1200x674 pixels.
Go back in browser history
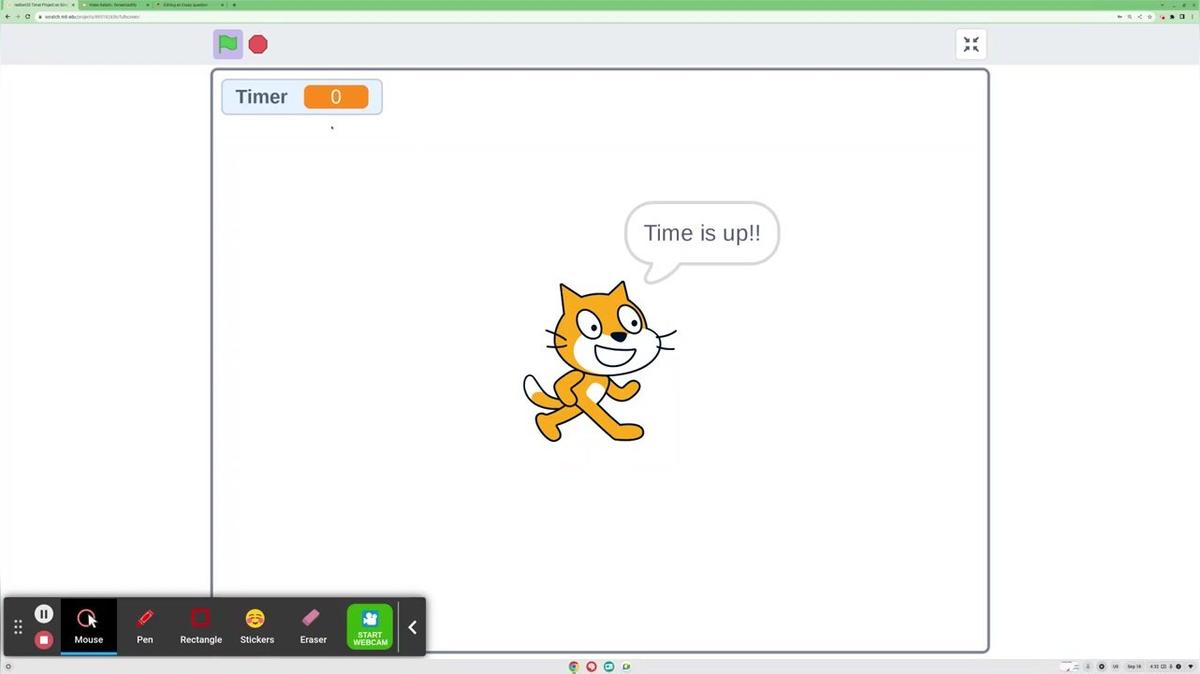coord(7,16)
